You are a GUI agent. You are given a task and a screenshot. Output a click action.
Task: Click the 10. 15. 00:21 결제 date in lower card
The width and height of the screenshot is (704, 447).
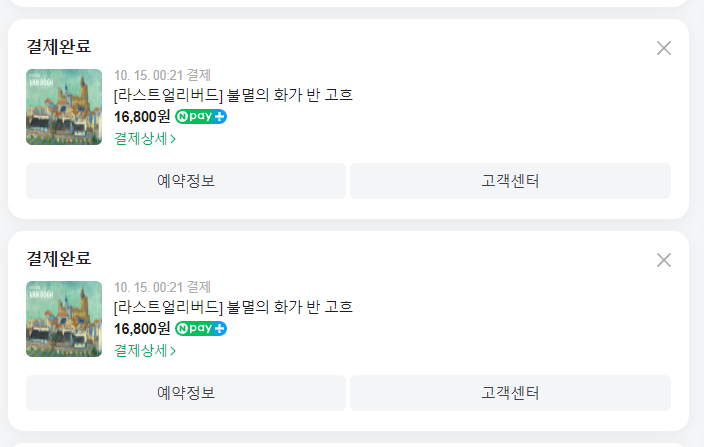[x=162, y=287]
